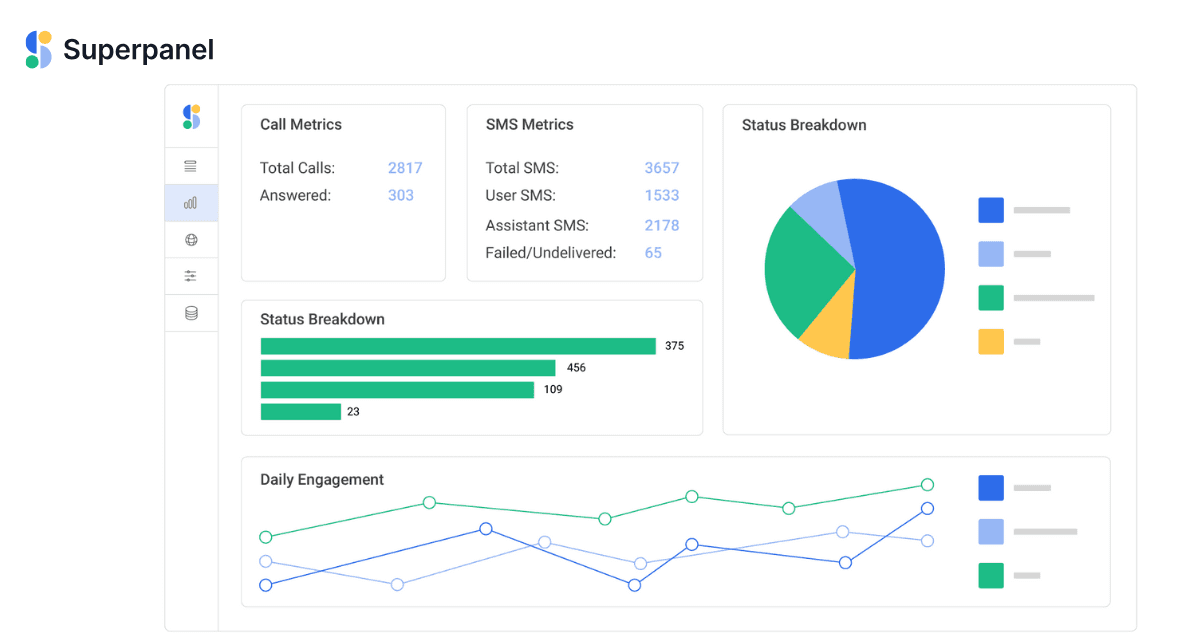Click the yellow pie chart legend swatch
The image size is (1200, 644).
click(991, 342)
